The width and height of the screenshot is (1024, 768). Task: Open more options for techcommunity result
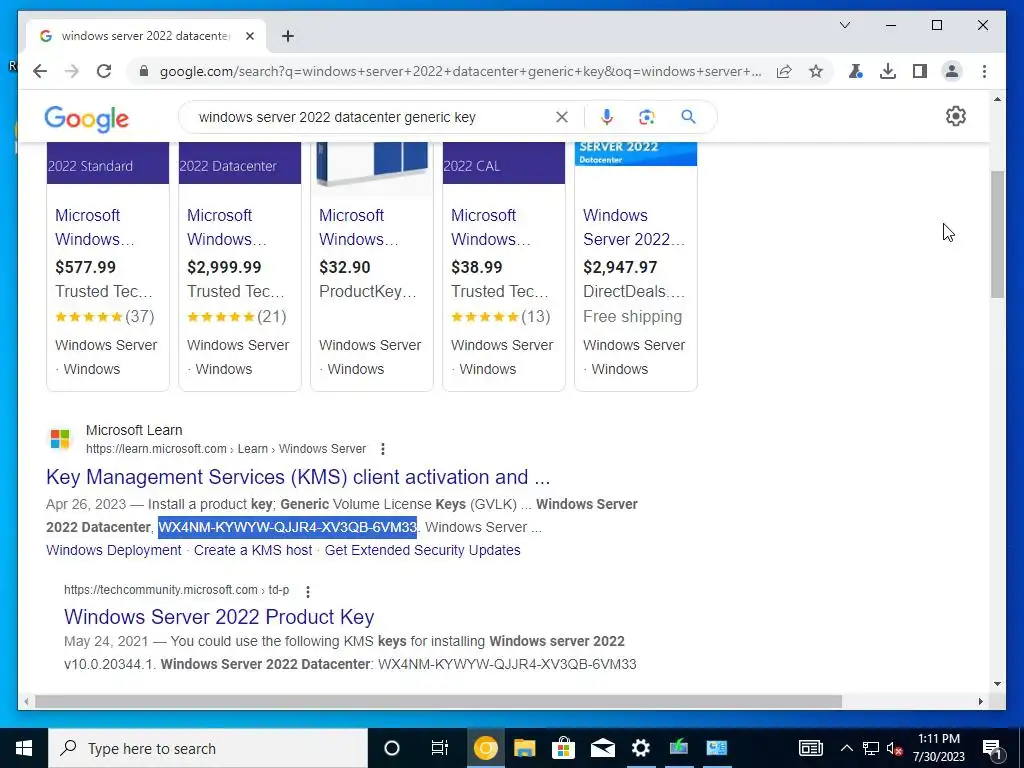tap(308, 591)
